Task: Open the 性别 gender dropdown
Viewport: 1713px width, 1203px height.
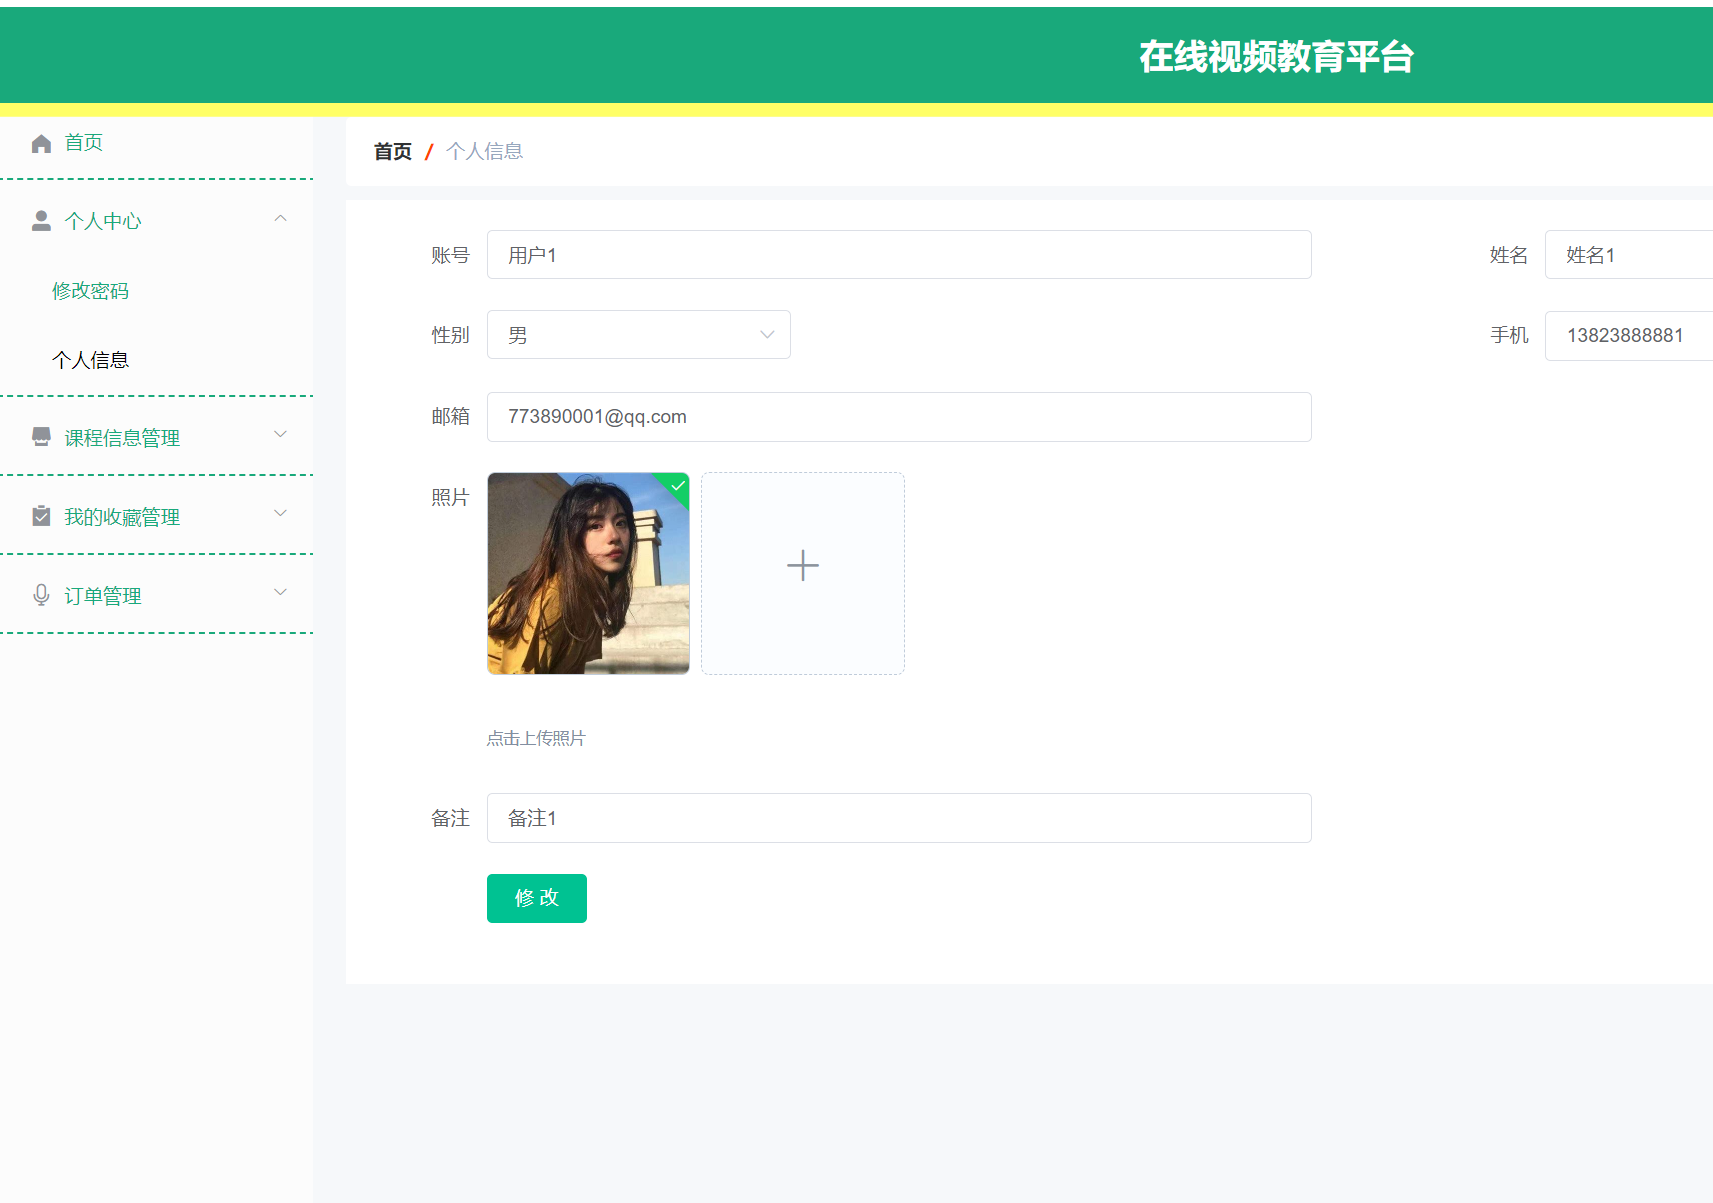Action: point(639,335)
